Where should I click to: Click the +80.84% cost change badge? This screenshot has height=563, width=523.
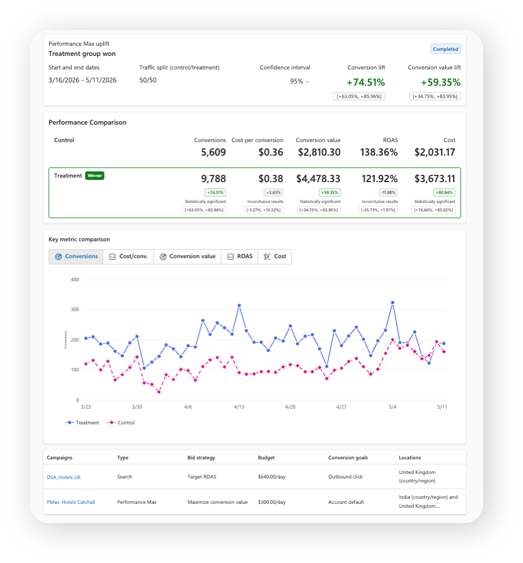444,192
